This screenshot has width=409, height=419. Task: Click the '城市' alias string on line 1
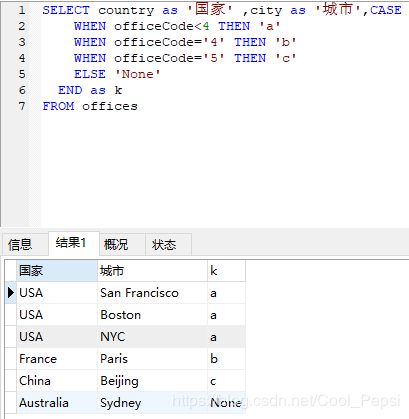338,9
